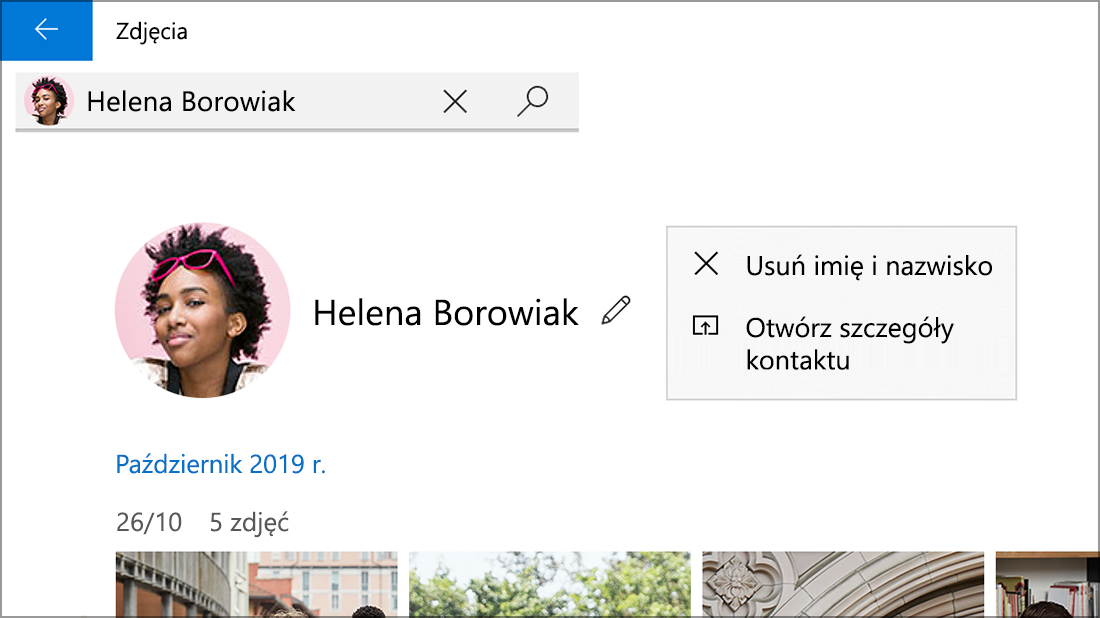Go back using the blue arrow button
1100x618 pixels.
coord(46,30)
